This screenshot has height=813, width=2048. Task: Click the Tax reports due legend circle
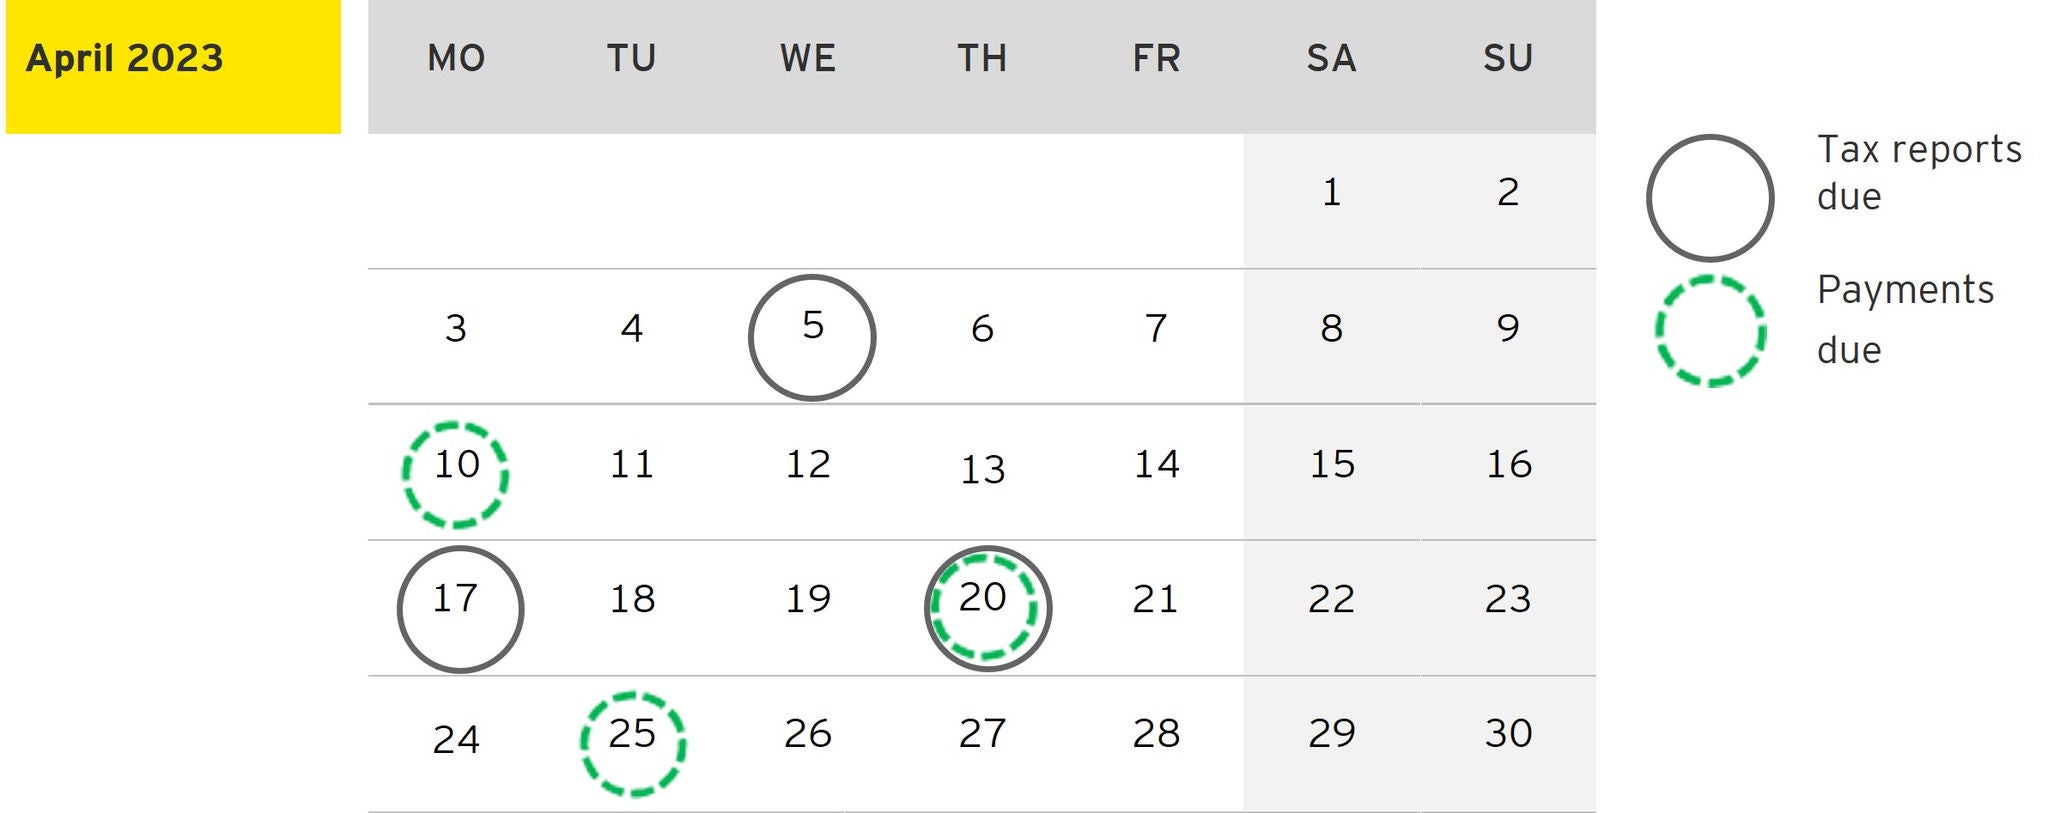tap(1710, 197)
